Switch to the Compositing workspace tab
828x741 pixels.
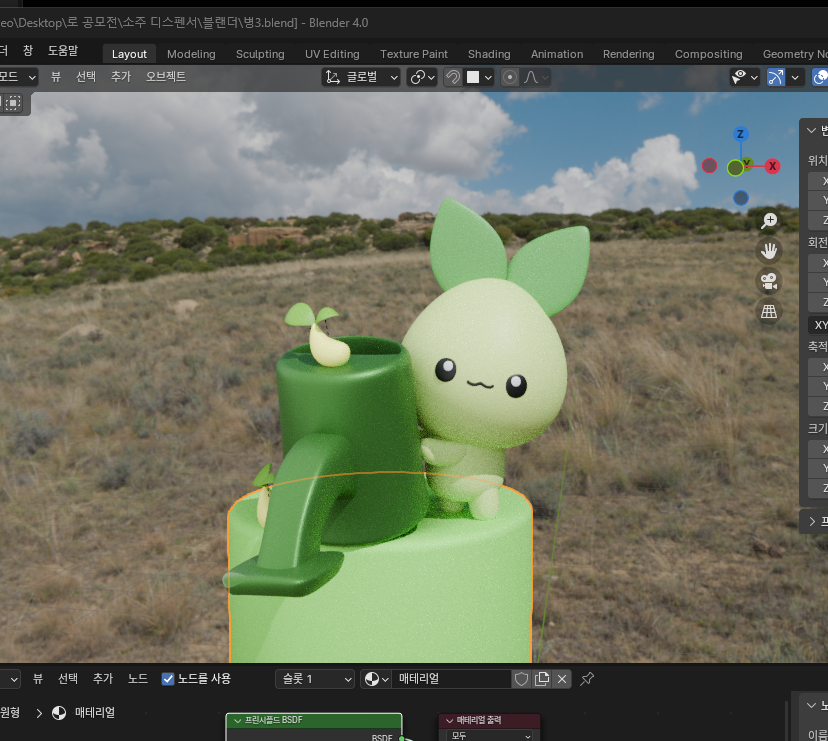click(709, 54)
